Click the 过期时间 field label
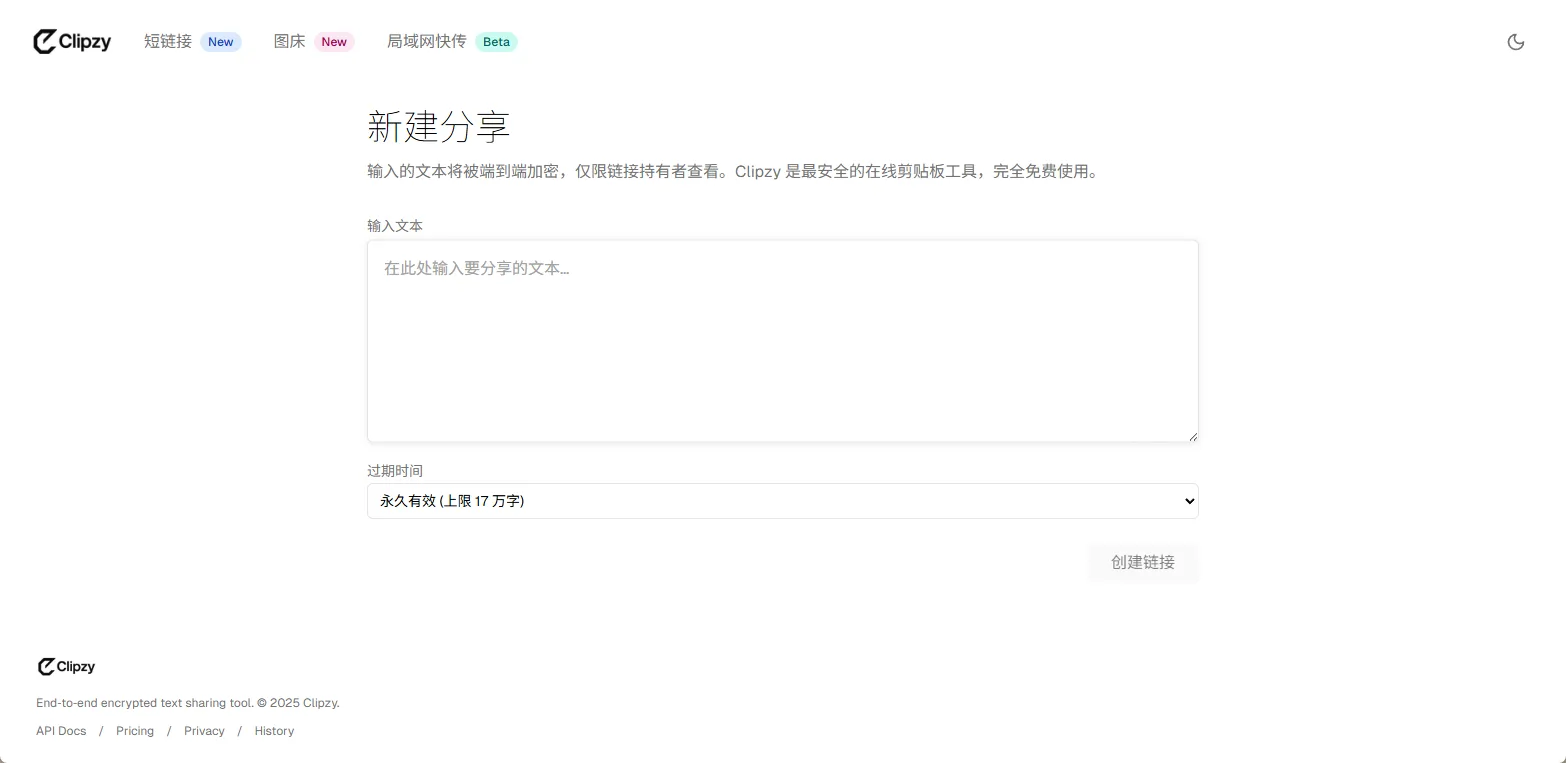 coord(395,470)
